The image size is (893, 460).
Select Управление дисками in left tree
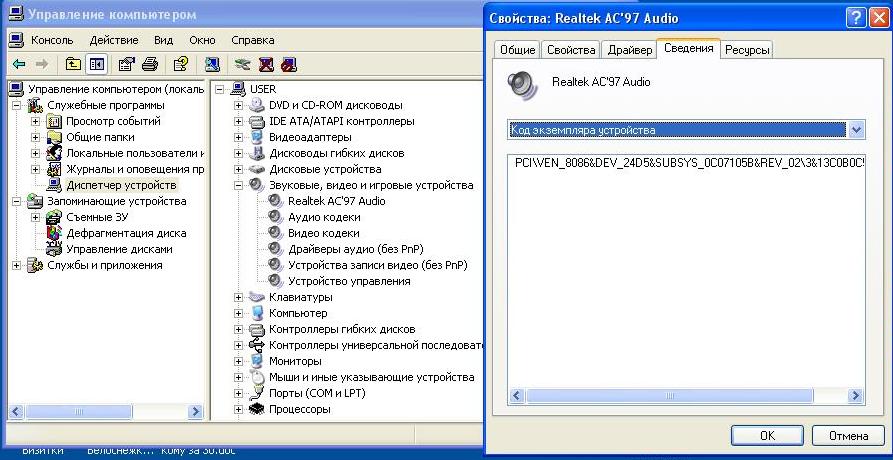(x=119, y=249)
